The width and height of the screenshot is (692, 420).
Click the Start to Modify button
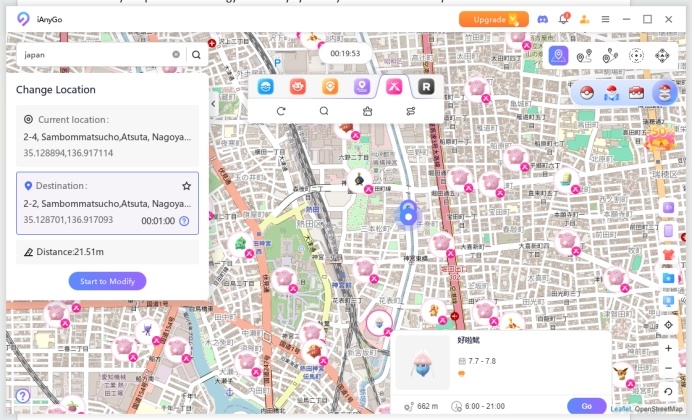[107, 281]
